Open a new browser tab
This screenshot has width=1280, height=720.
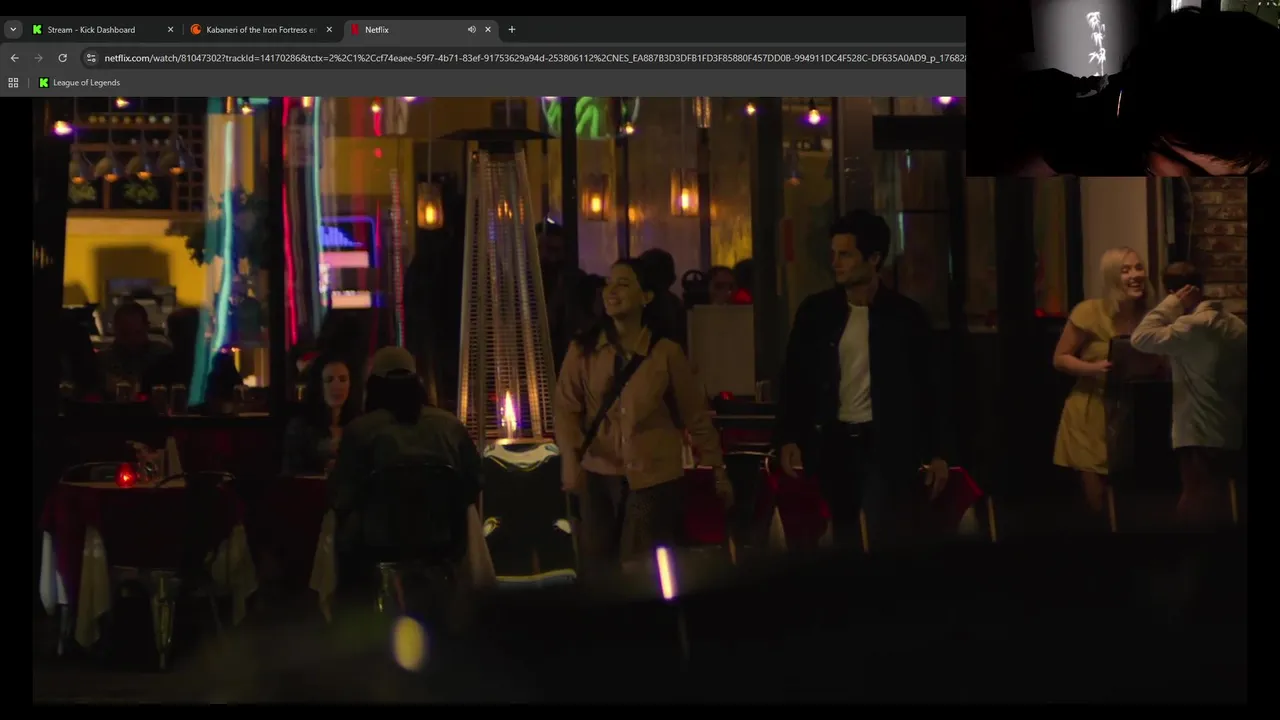coord(512,30)
